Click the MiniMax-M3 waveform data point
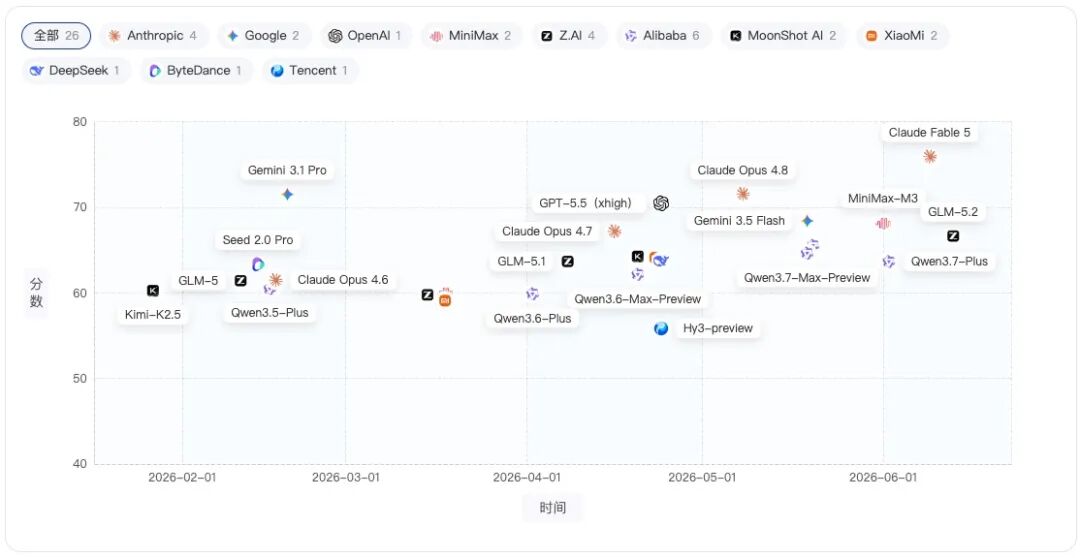Viewport: 1080px width, 558px height. click(883, 223)
